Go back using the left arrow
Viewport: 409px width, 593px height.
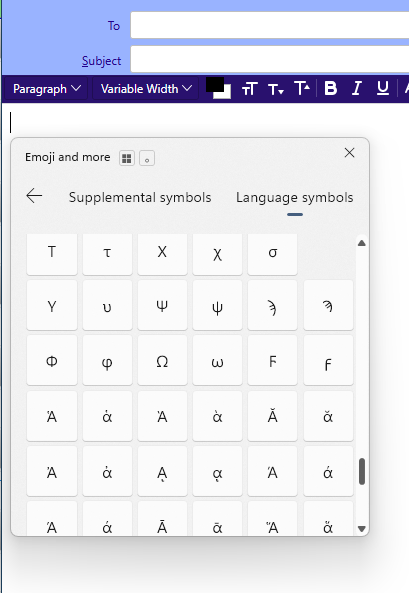click(34, 196)
